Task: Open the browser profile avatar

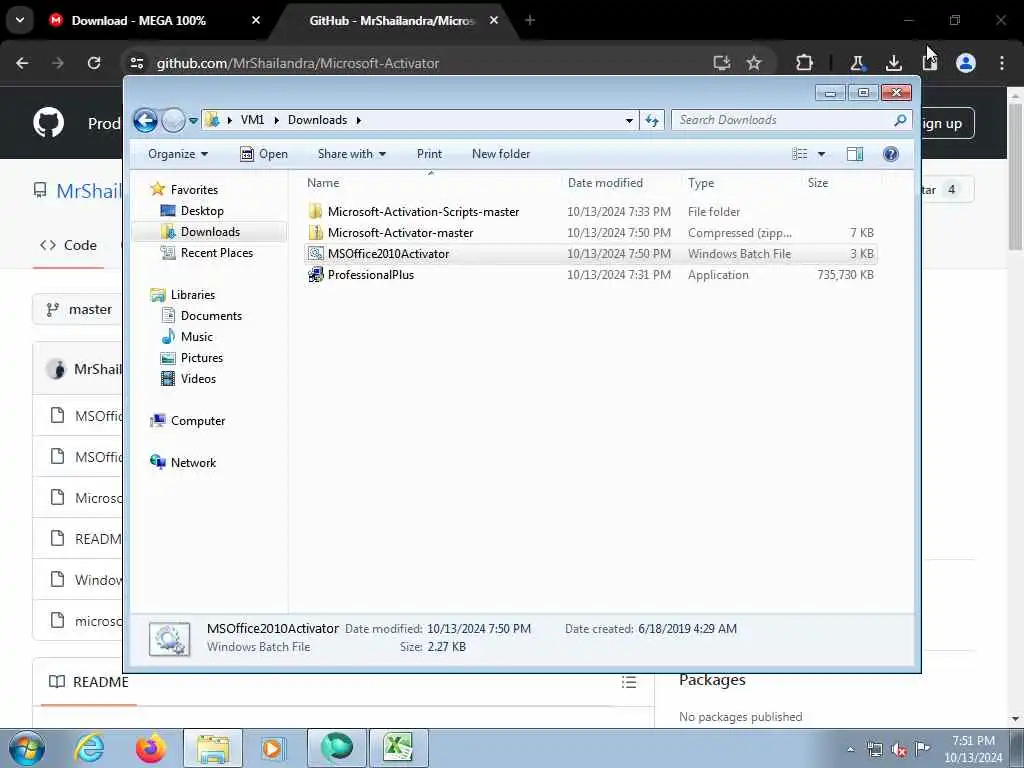Action: point(966,63)
